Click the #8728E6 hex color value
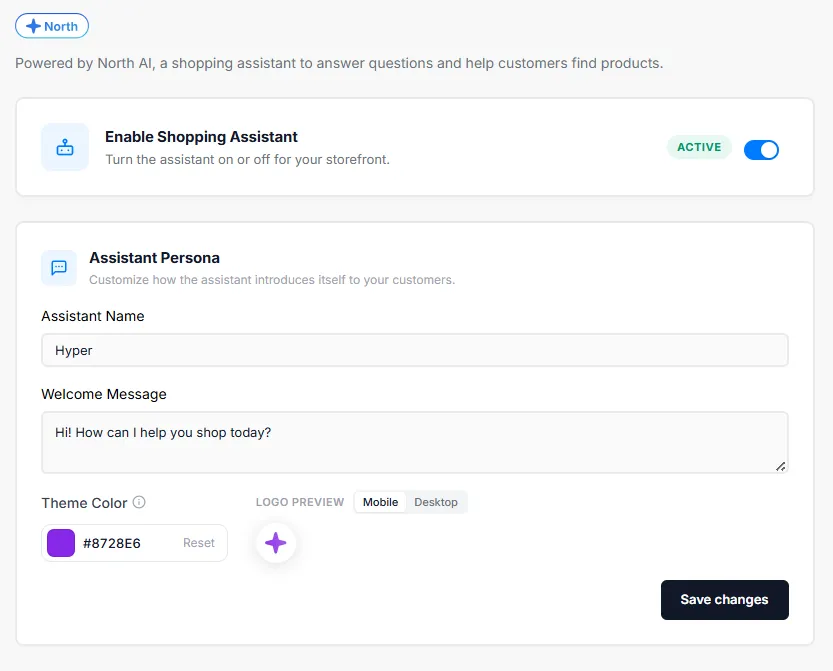 coord(112,543)
